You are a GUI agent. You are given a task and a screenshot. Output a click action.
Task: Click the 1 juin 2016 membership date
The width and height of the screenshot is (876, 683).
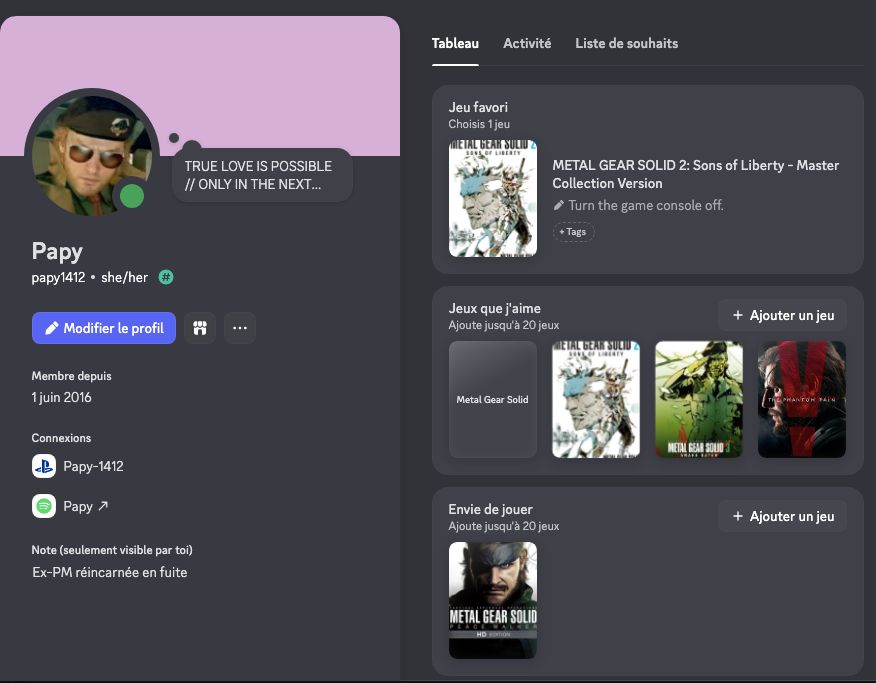coord(61,398)
